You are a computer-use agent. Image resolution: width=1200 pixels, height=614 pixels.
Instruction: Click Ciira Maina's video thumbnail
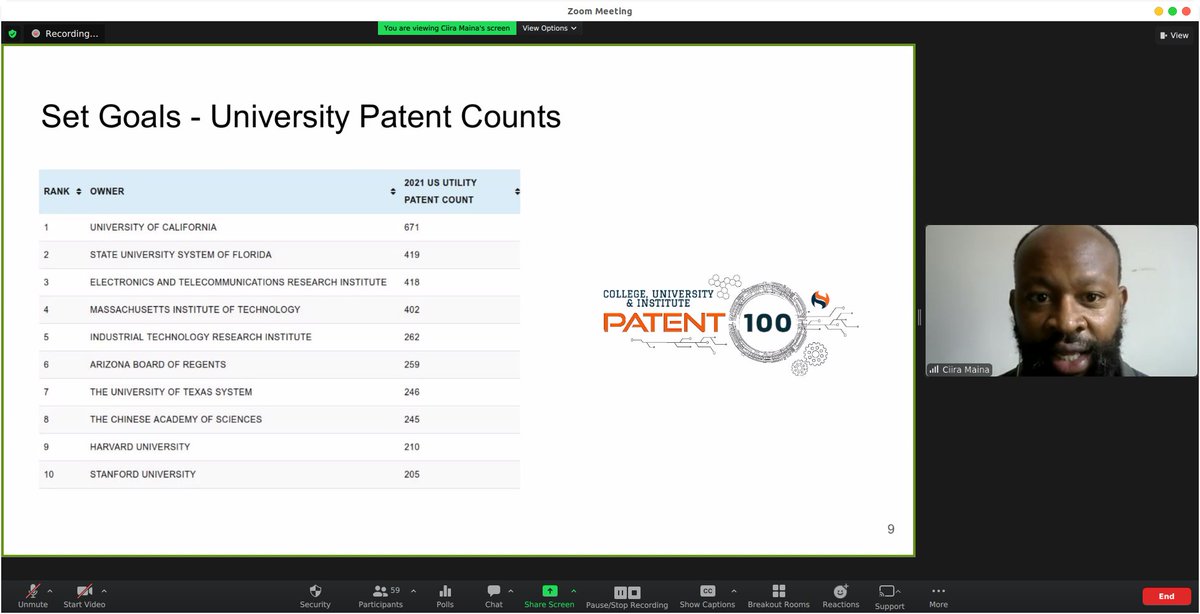pos(1061,300)
